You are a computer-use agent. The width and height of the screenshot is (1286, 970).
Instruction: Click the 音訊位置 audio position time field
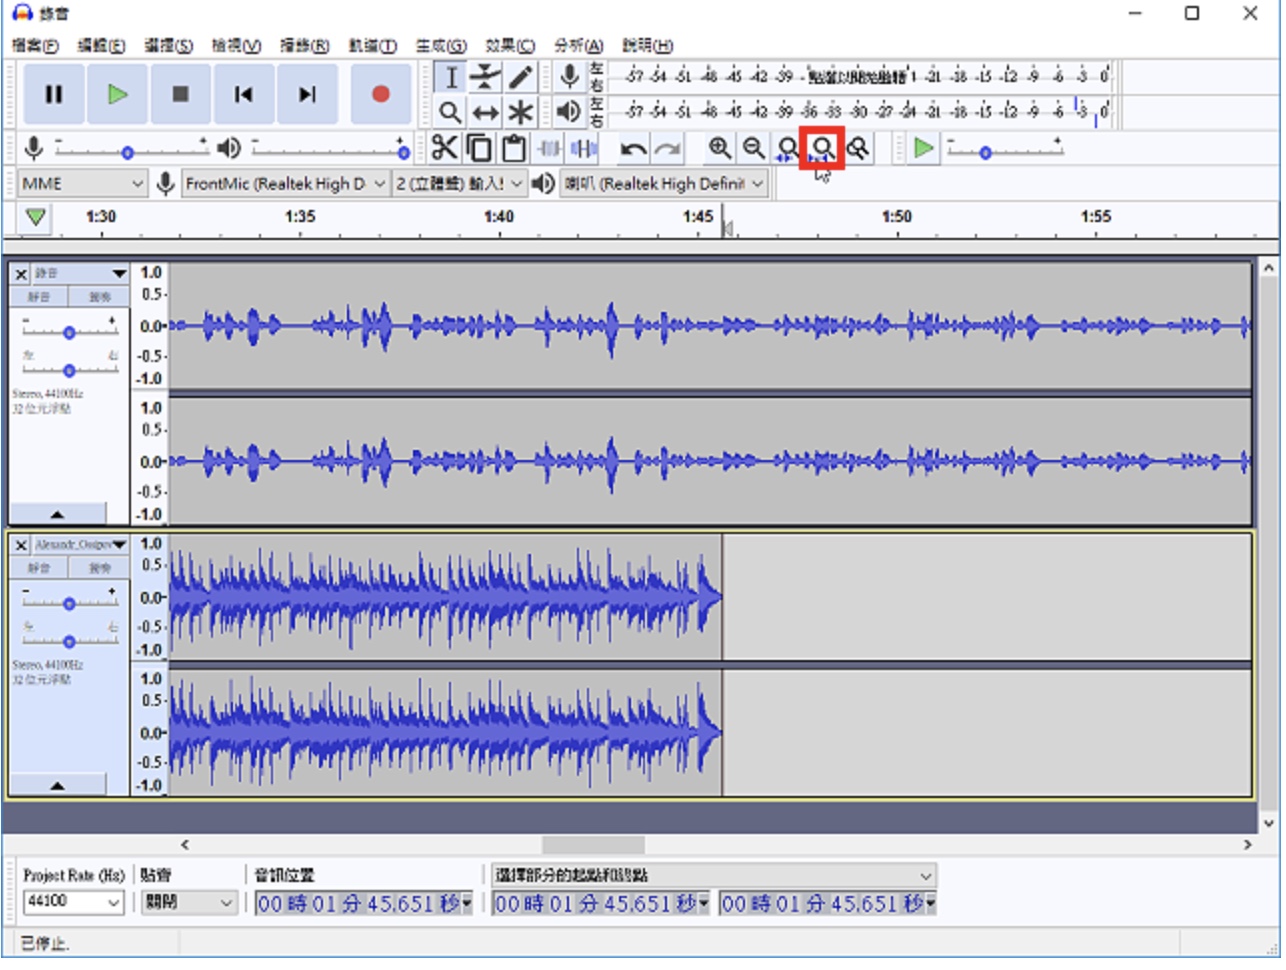click(x=364, y=904)
